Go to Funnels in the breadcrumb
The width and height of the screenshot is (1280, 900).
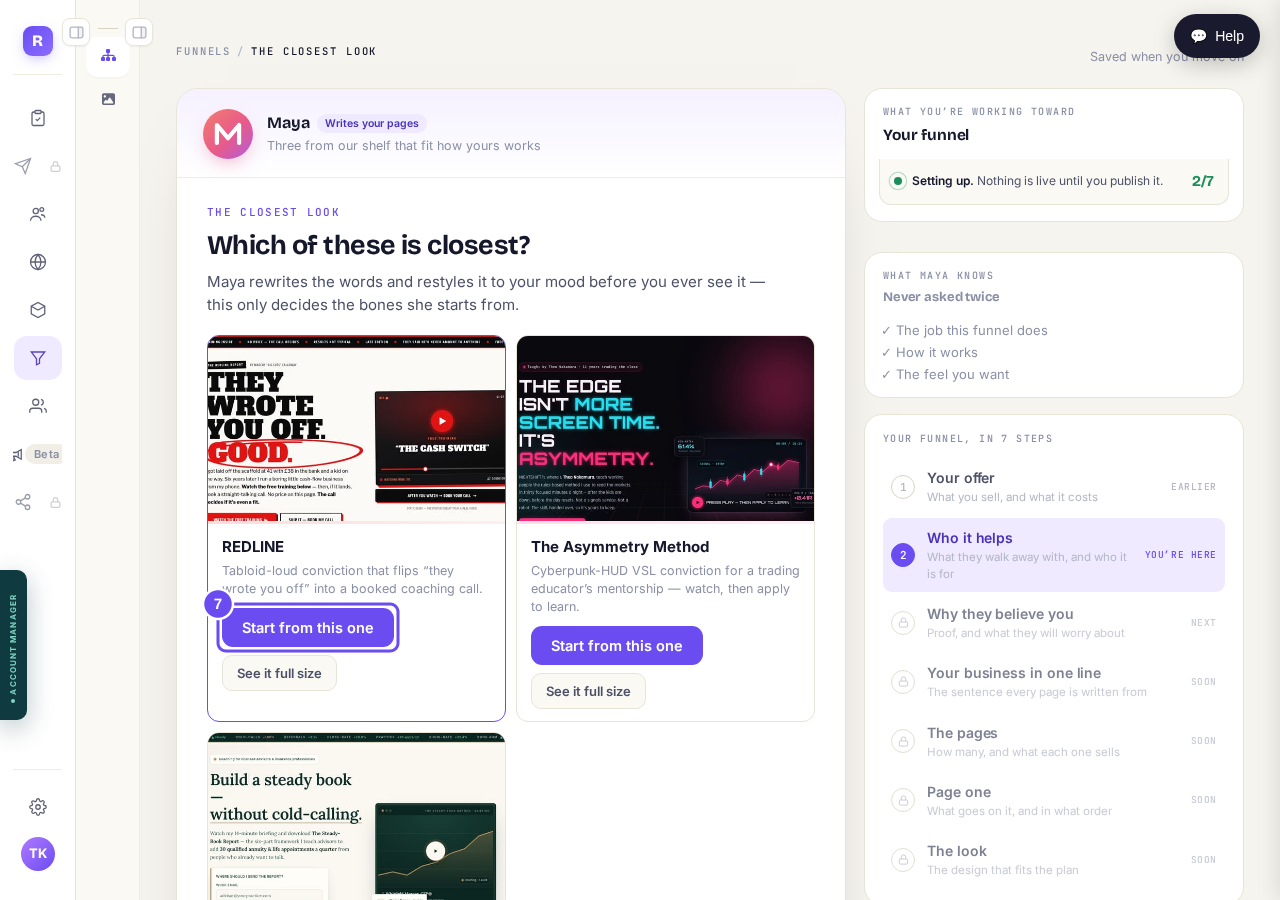pos(203,52)
